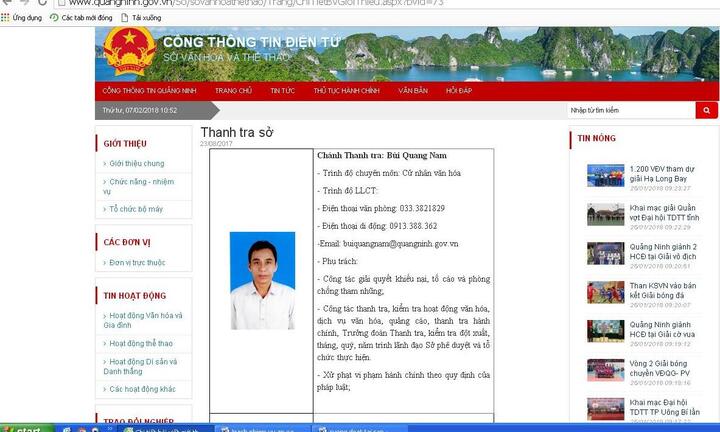Open the Ứng dụng apps bookmark icon

click(x=7, y=18)
